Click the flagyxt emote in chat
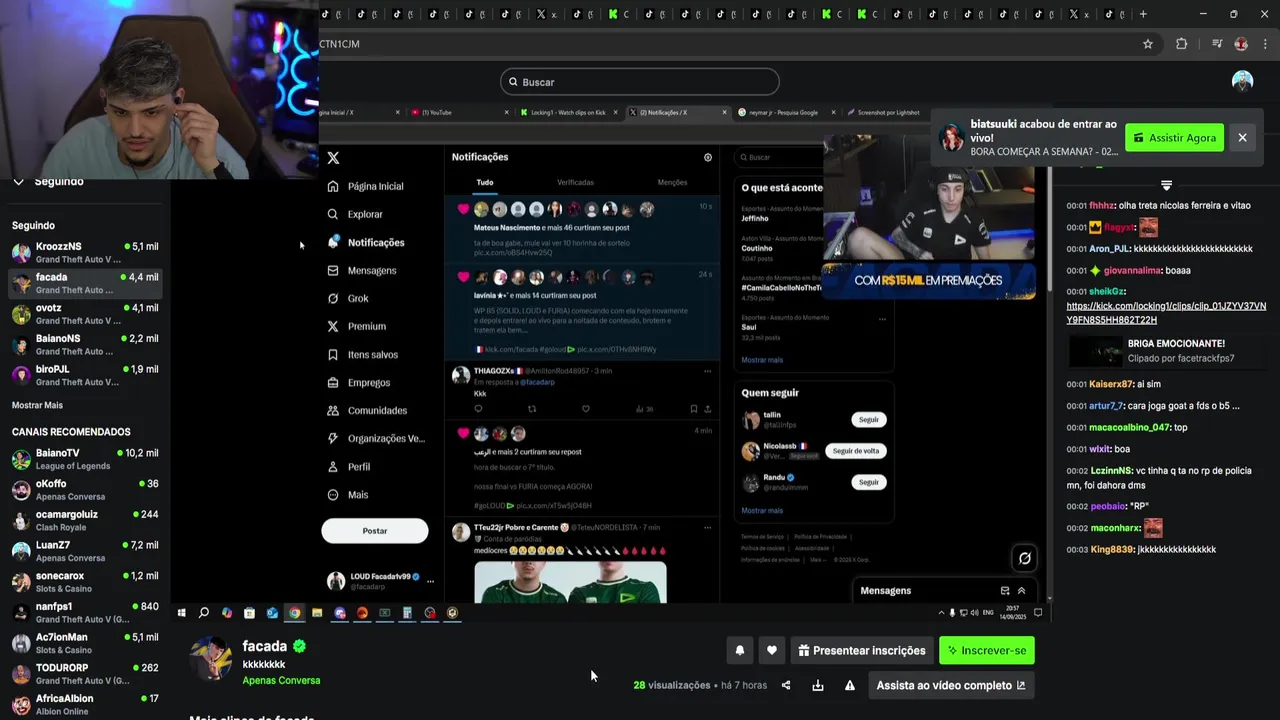 click(1148, 227)
